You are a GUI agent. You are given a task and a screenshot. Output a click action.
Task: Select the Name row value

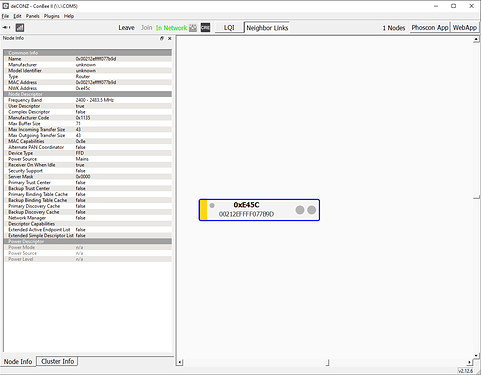(x=96, y=59)
